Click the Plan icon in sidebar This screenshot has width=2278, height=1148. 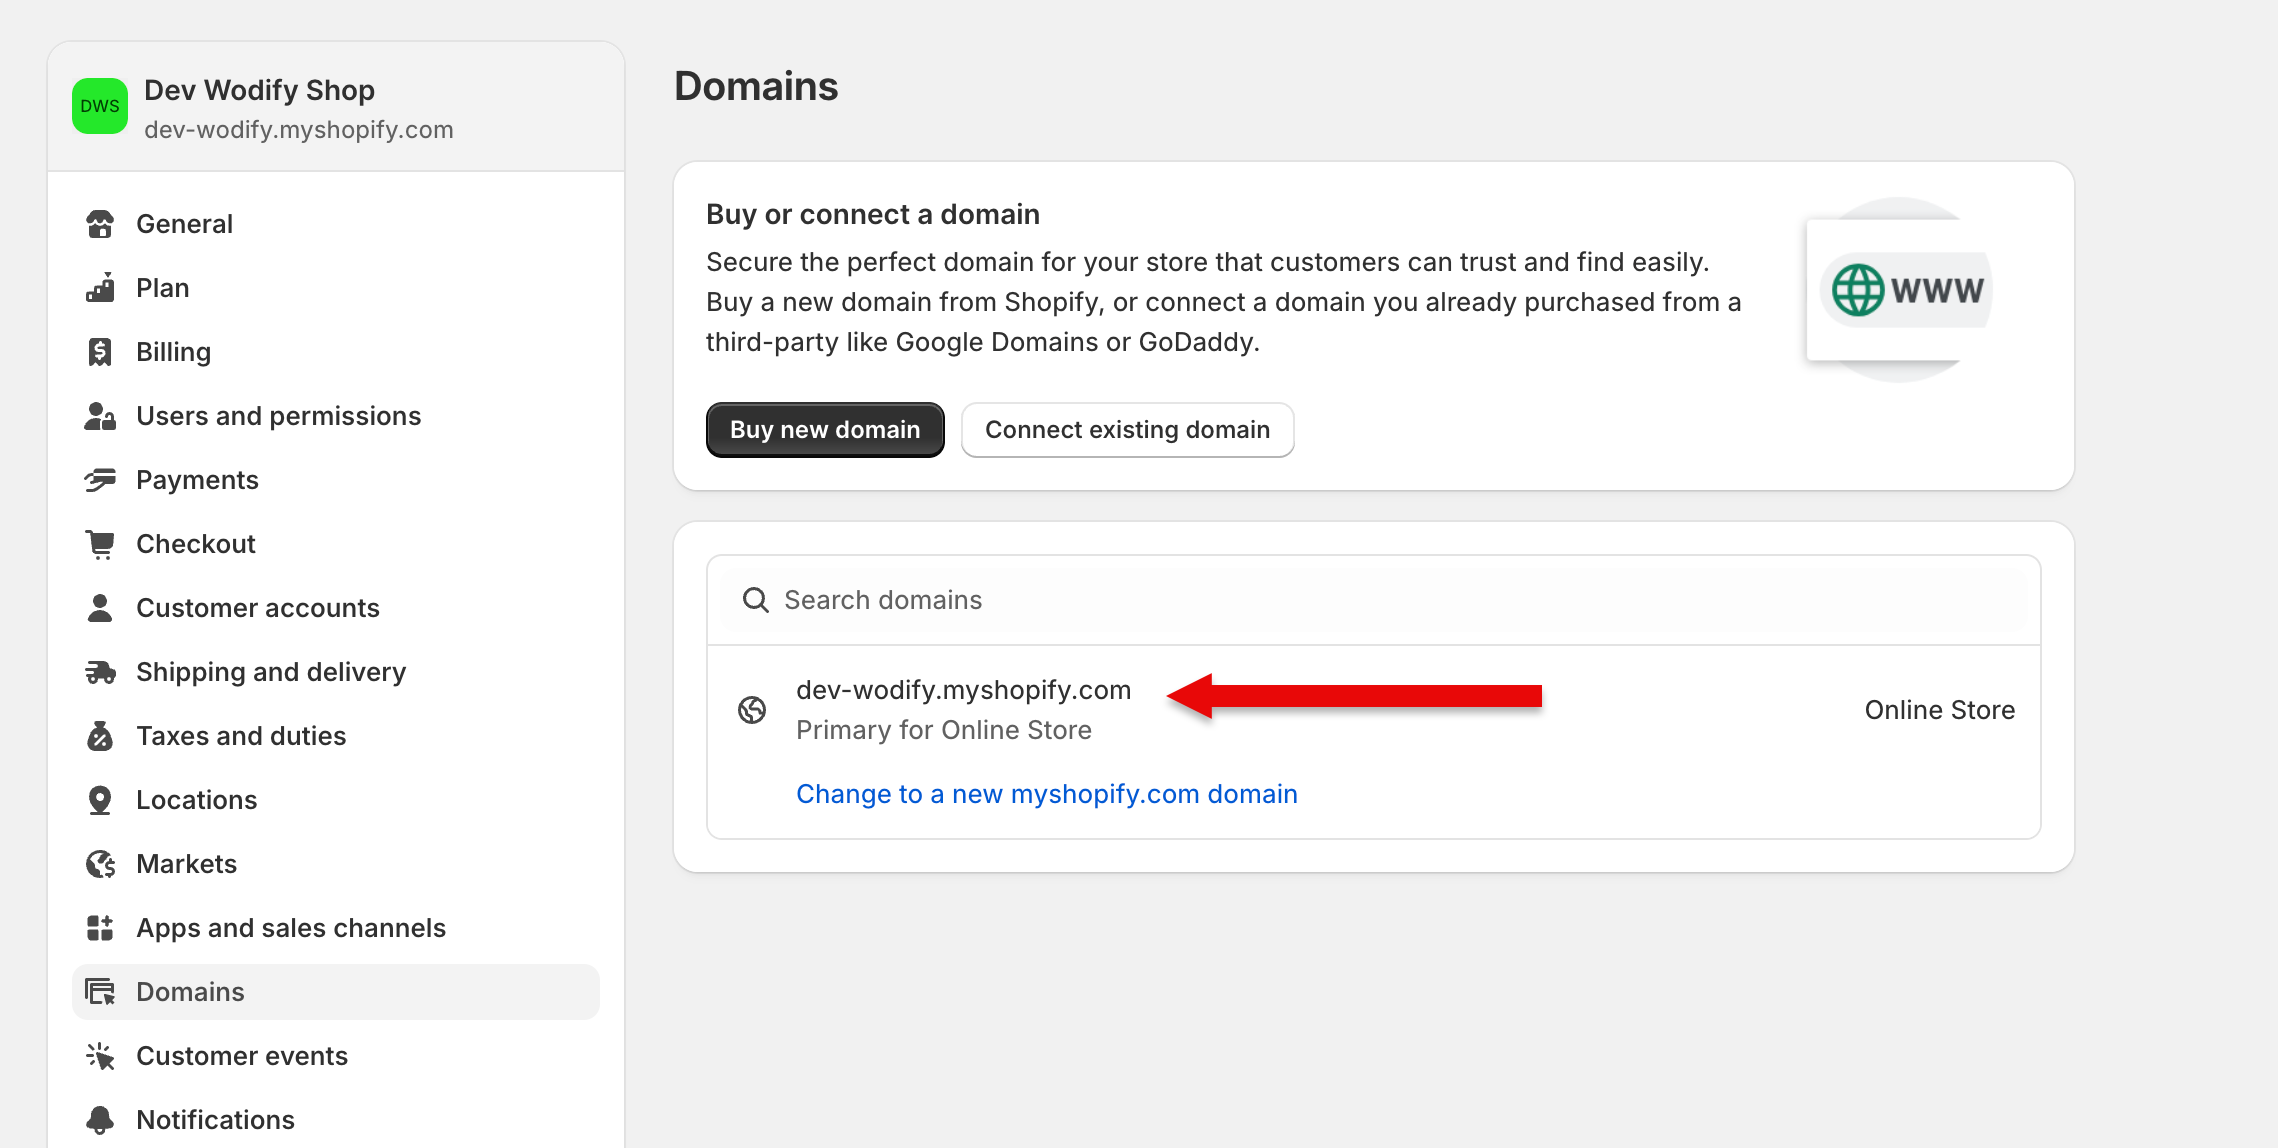100,288
